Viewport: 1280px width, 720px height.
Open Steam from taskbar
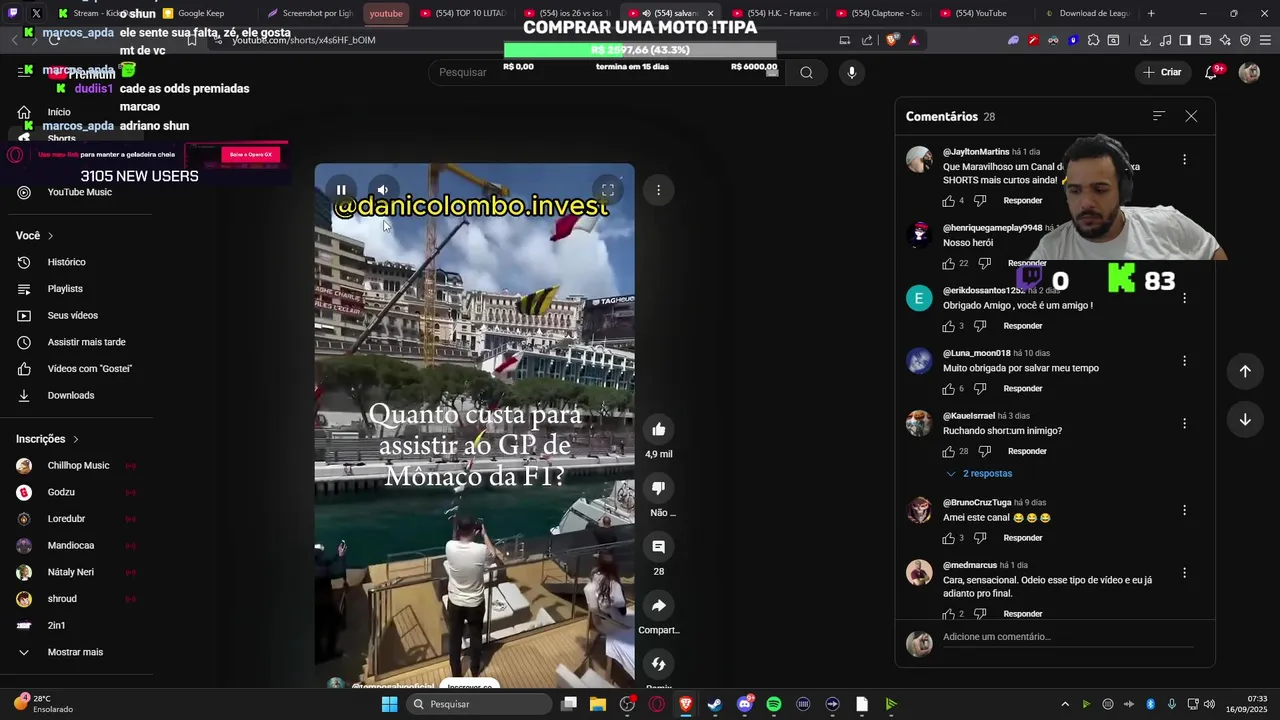[715, 704]
